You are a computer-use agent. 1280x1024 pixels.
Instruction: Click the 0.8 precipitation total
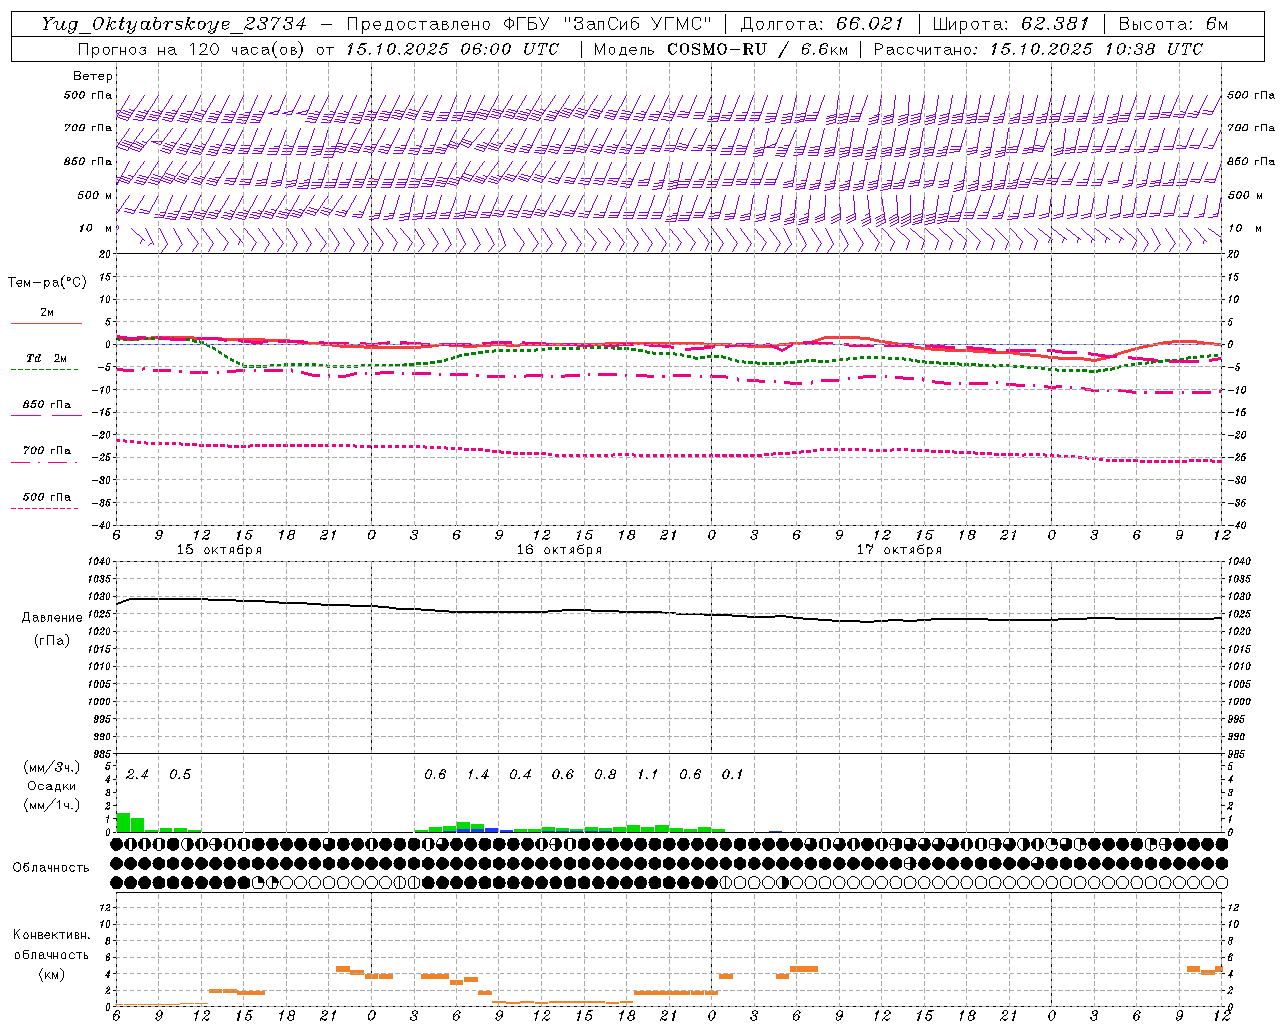point(605,775)
